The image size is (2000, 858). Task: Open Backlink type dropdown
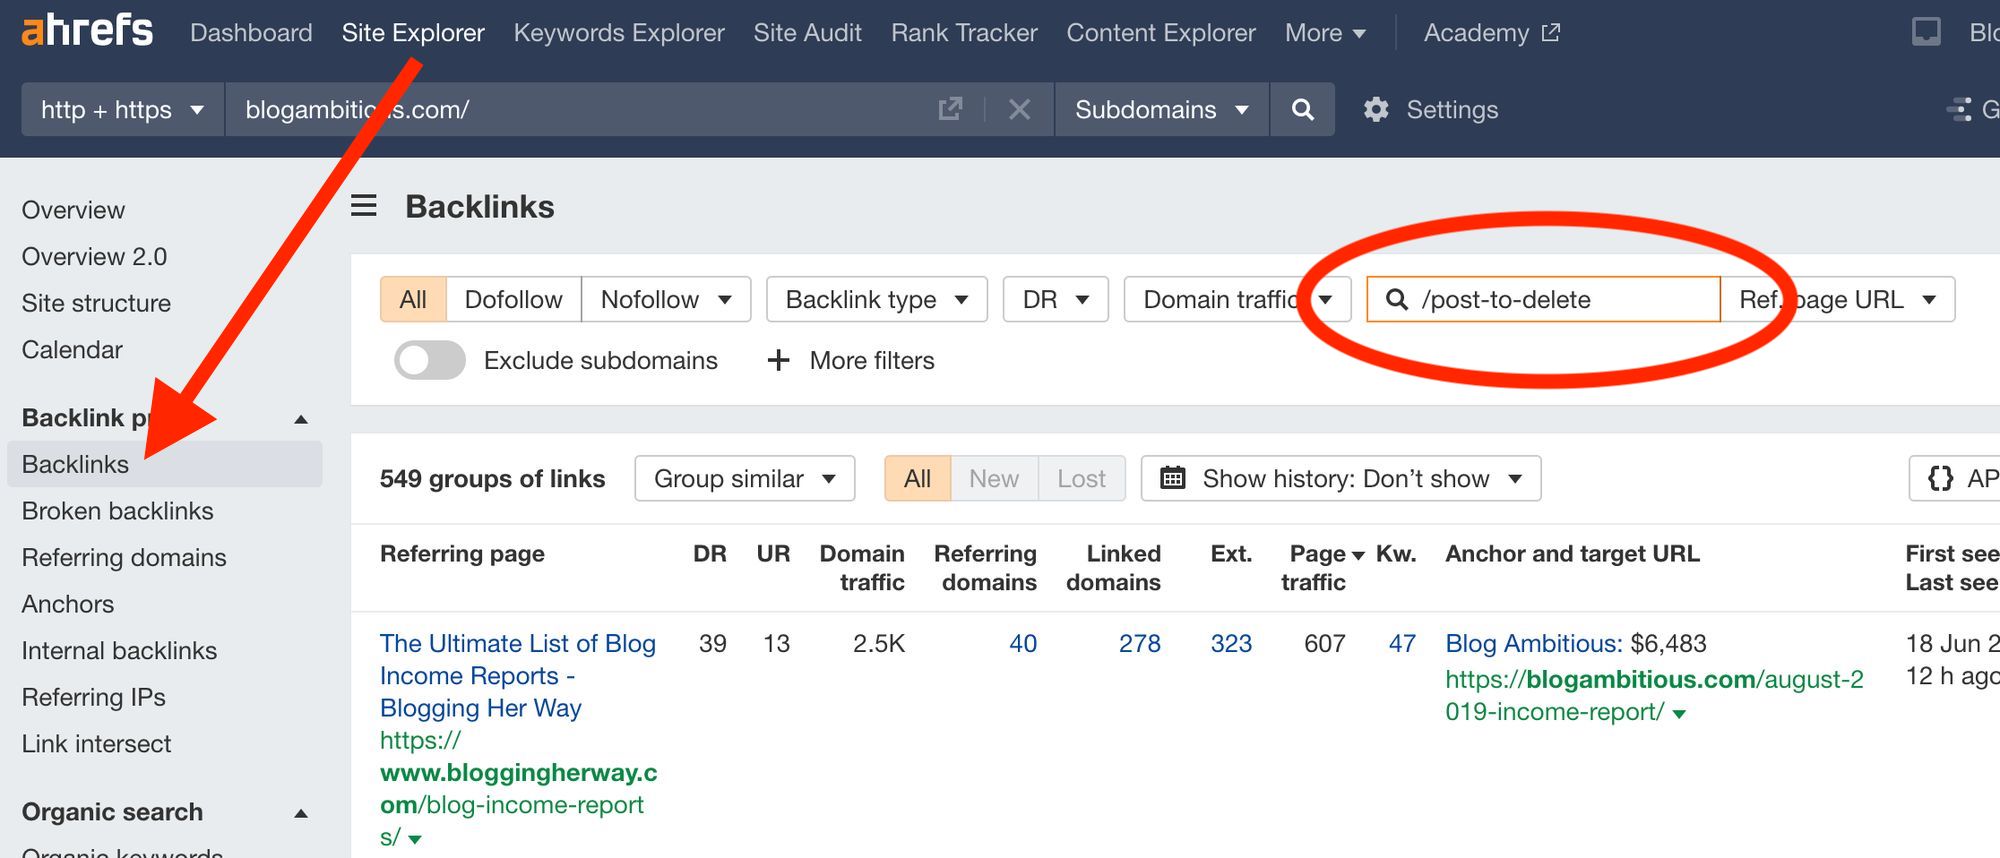click(877, 299)
